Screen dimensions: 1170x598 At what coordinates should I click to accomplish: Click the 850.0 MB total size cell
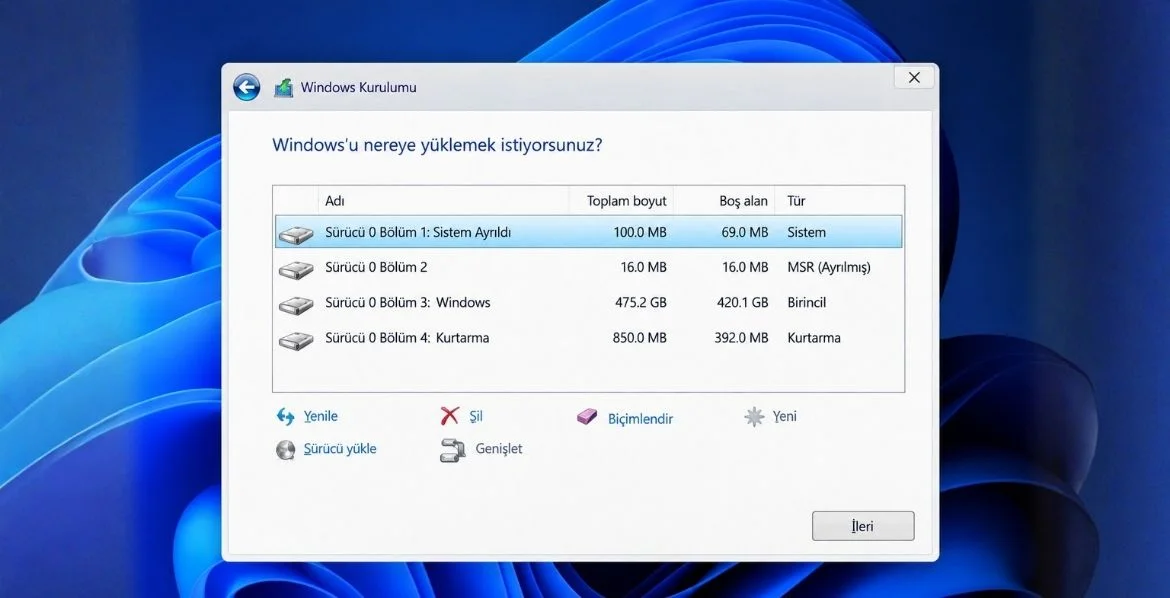[x=639, y=337]
